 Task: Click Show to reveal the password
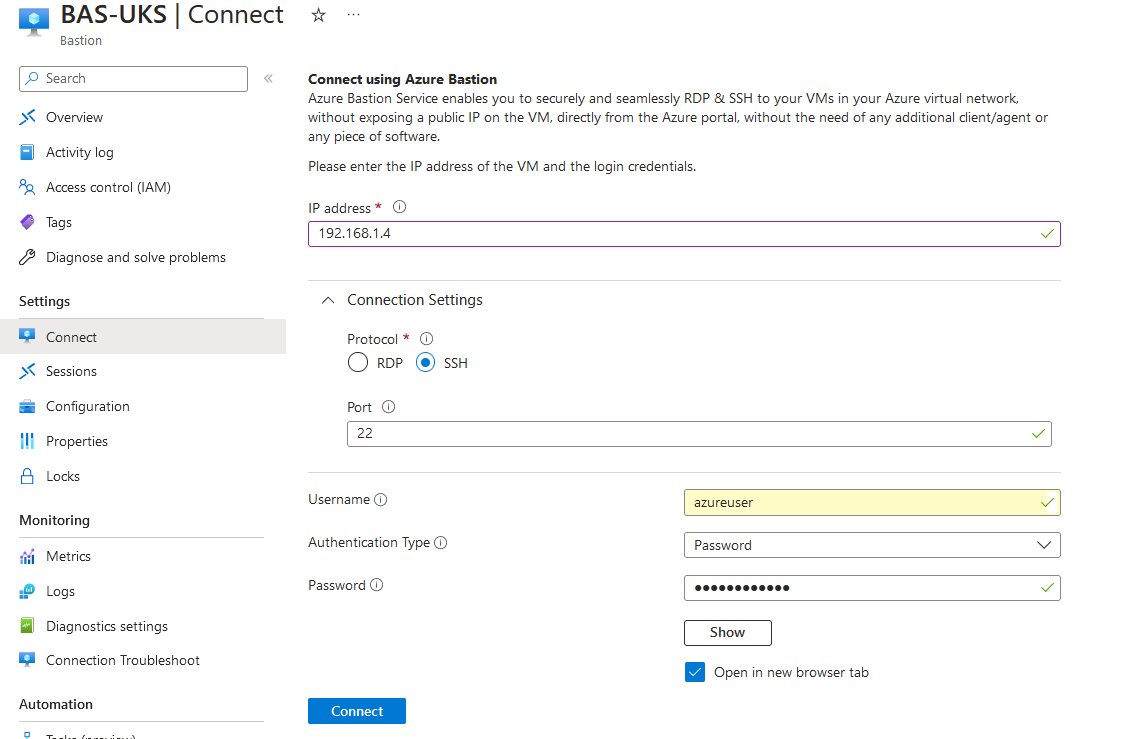(727, 632)
